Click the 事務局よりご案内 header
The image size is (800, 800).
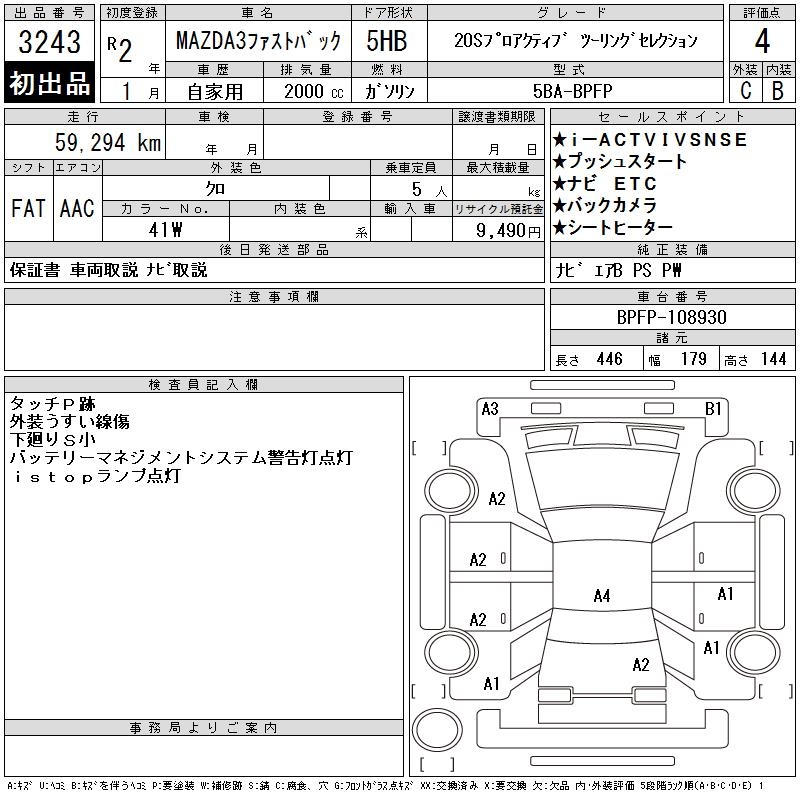click(203, 728)
